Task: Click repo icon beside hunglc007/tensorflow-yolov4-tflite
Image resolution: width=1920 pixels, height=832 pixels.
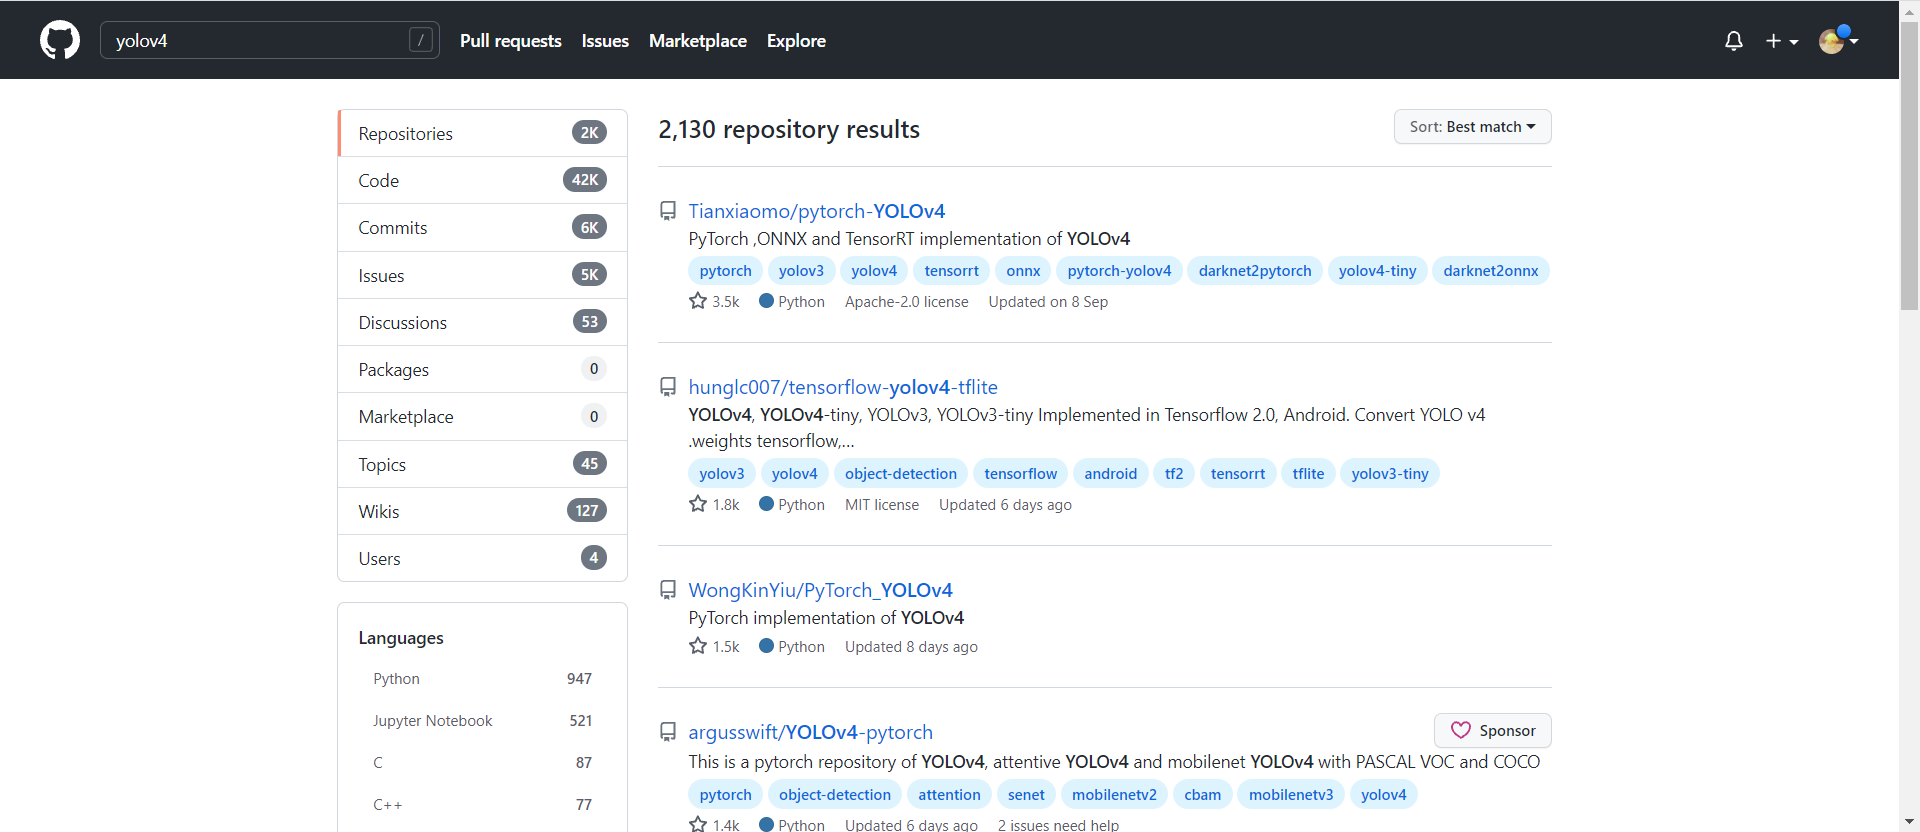Action: pos(668,387)
